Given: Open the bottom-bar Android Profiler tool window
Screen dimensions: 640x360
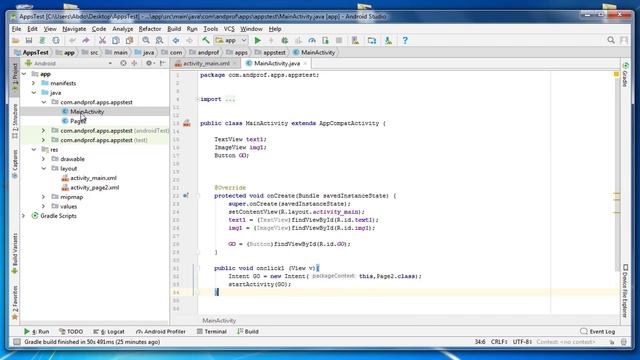Looking at the screenshot, I should [161, 331].
